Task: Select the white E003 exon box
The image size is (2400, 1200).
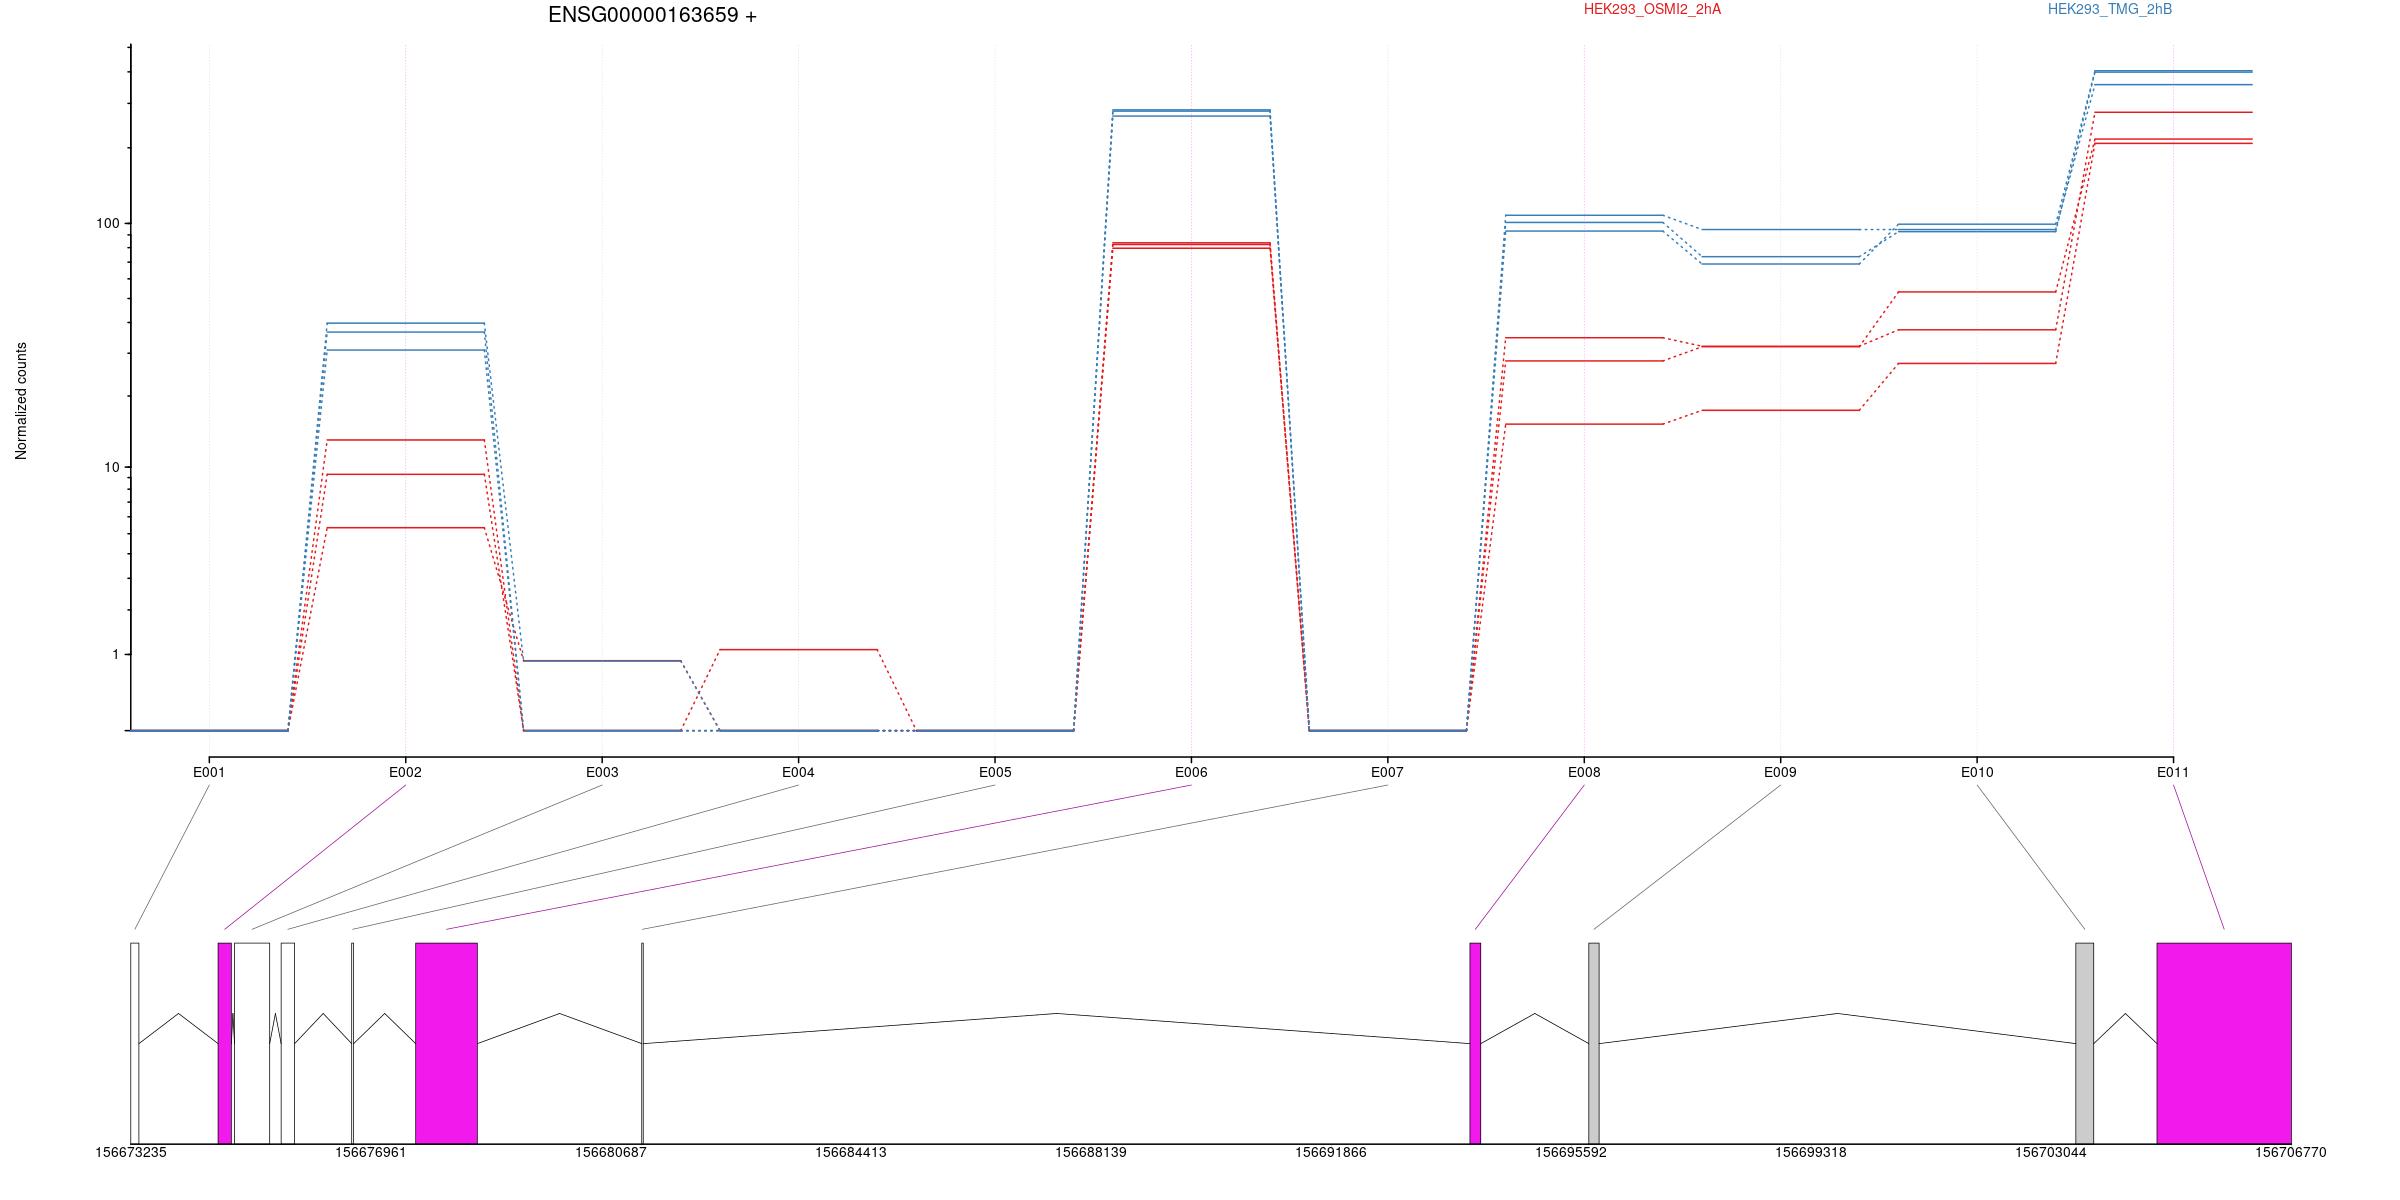Action: point(252,1043)
